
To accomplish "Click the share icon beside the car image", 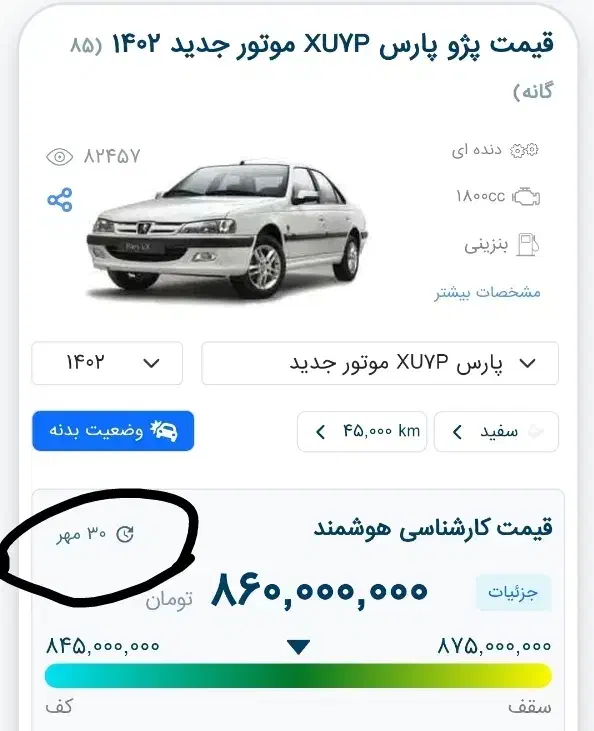I will pos(60,200).
